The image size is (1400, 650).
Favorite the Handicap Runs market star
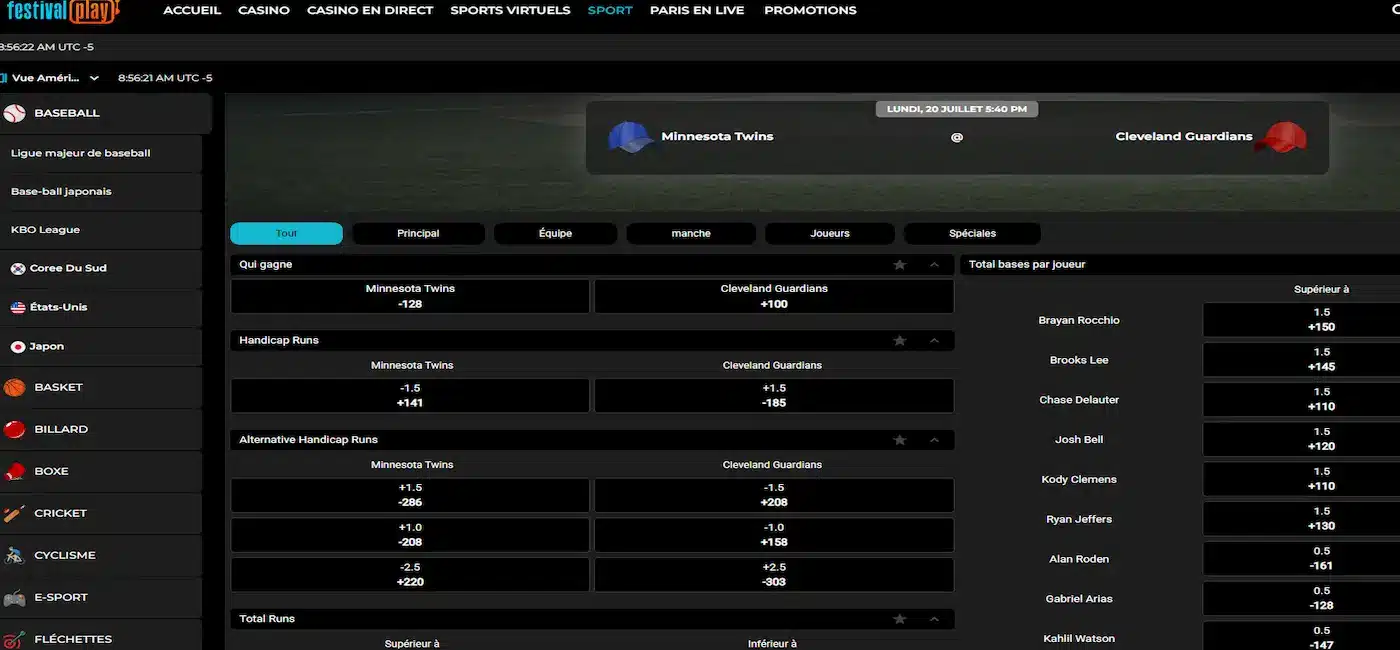pos(899,341)
